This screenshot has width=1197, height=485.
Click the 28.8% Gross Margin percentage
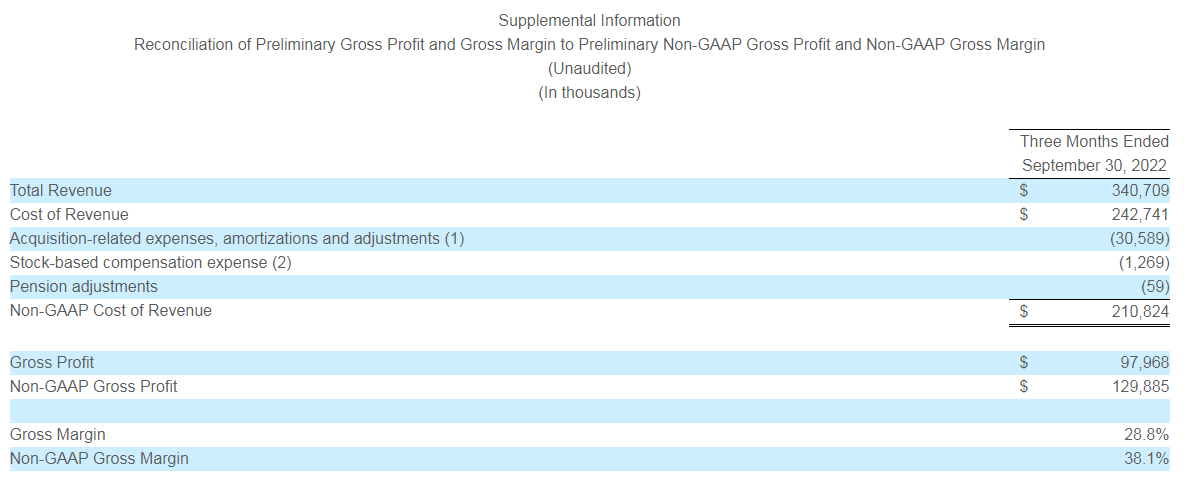pos(1146,435)
